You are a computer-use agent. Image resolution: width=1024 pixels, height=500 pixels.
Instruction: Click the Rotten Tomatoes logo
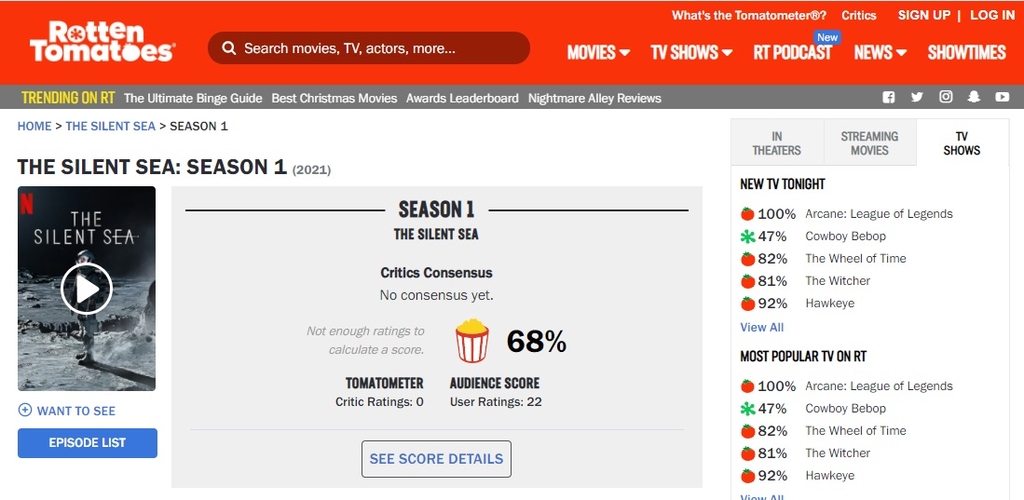tap(102, 43)
